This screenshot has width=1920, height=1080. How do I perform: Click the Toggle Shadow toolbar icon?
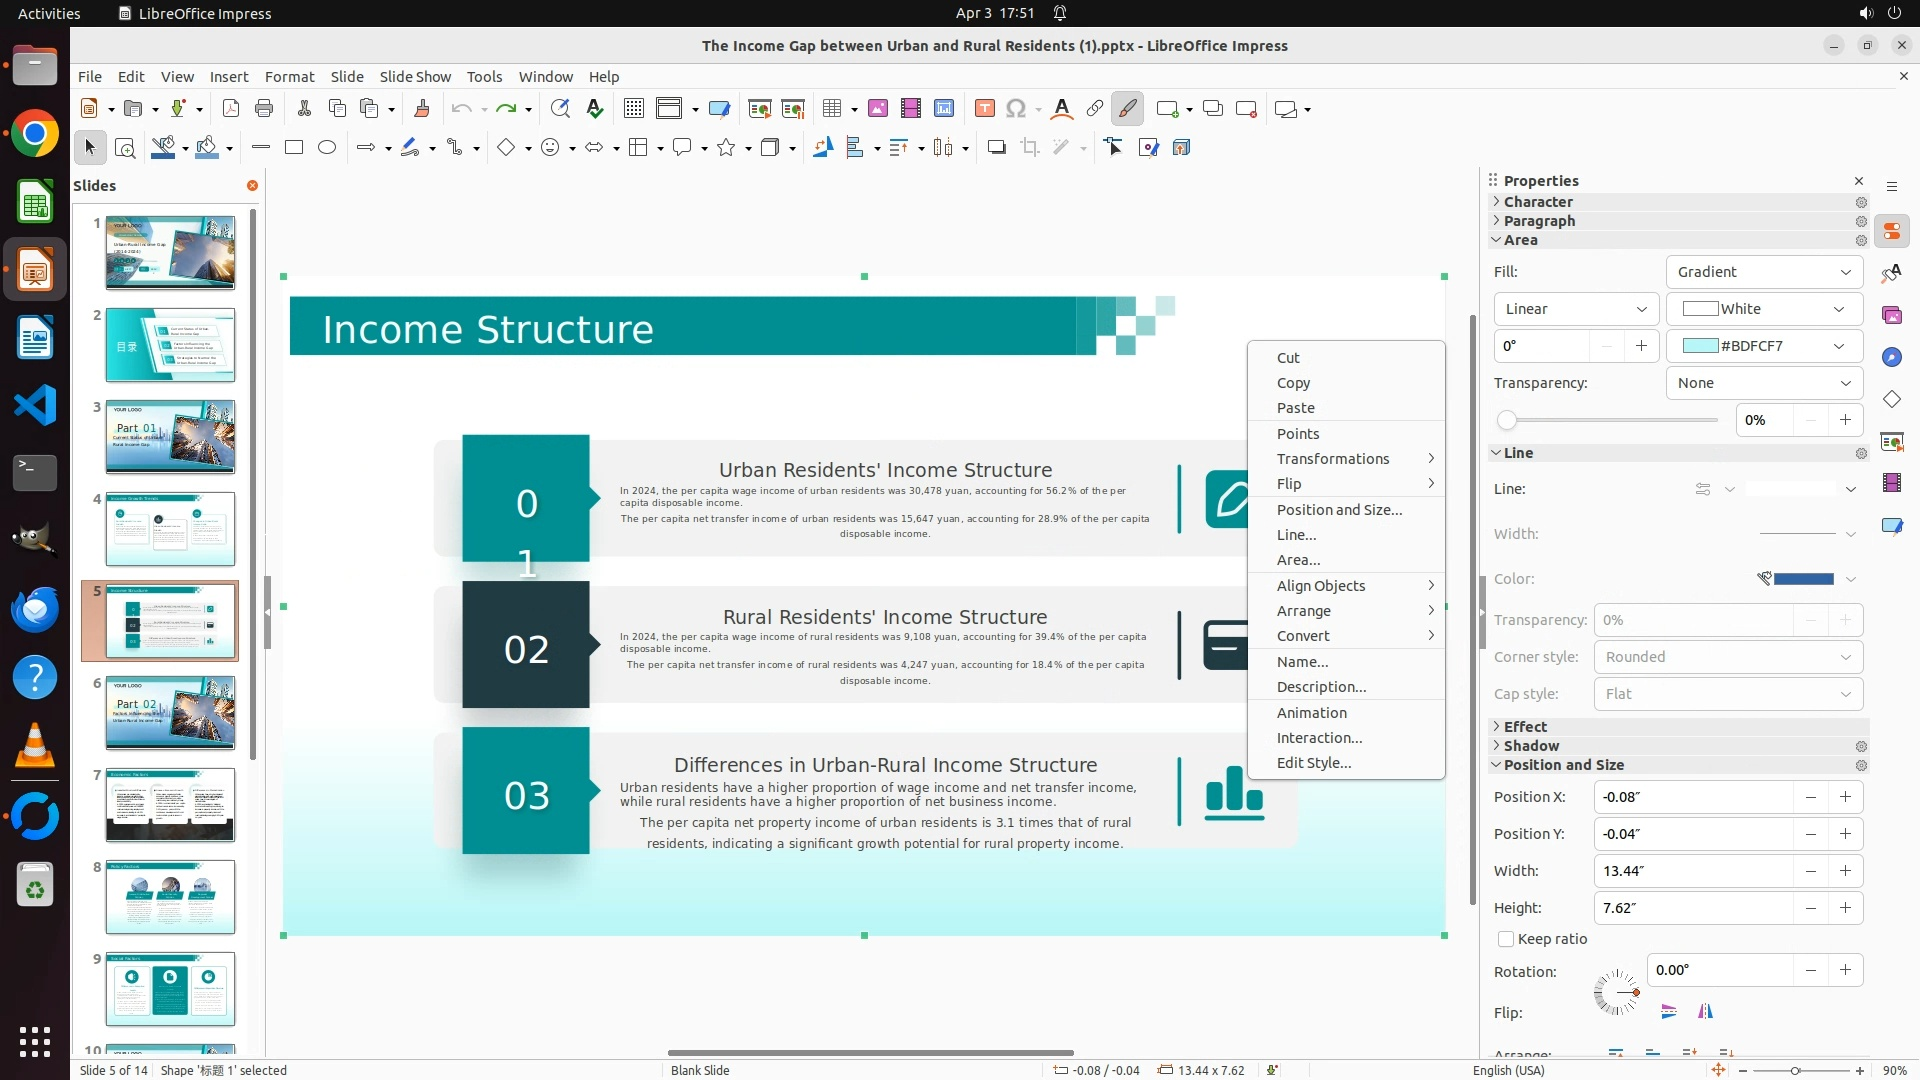996,148
